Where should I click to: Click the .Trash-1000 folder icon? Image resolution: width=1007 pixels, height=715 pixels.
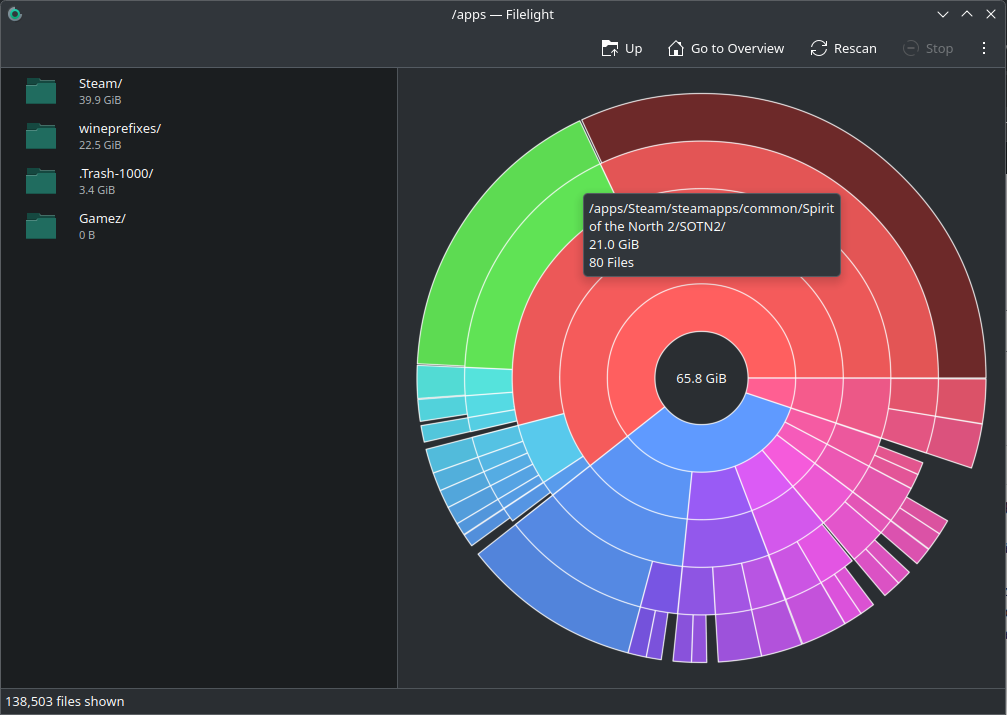click(x=41, y=181)
